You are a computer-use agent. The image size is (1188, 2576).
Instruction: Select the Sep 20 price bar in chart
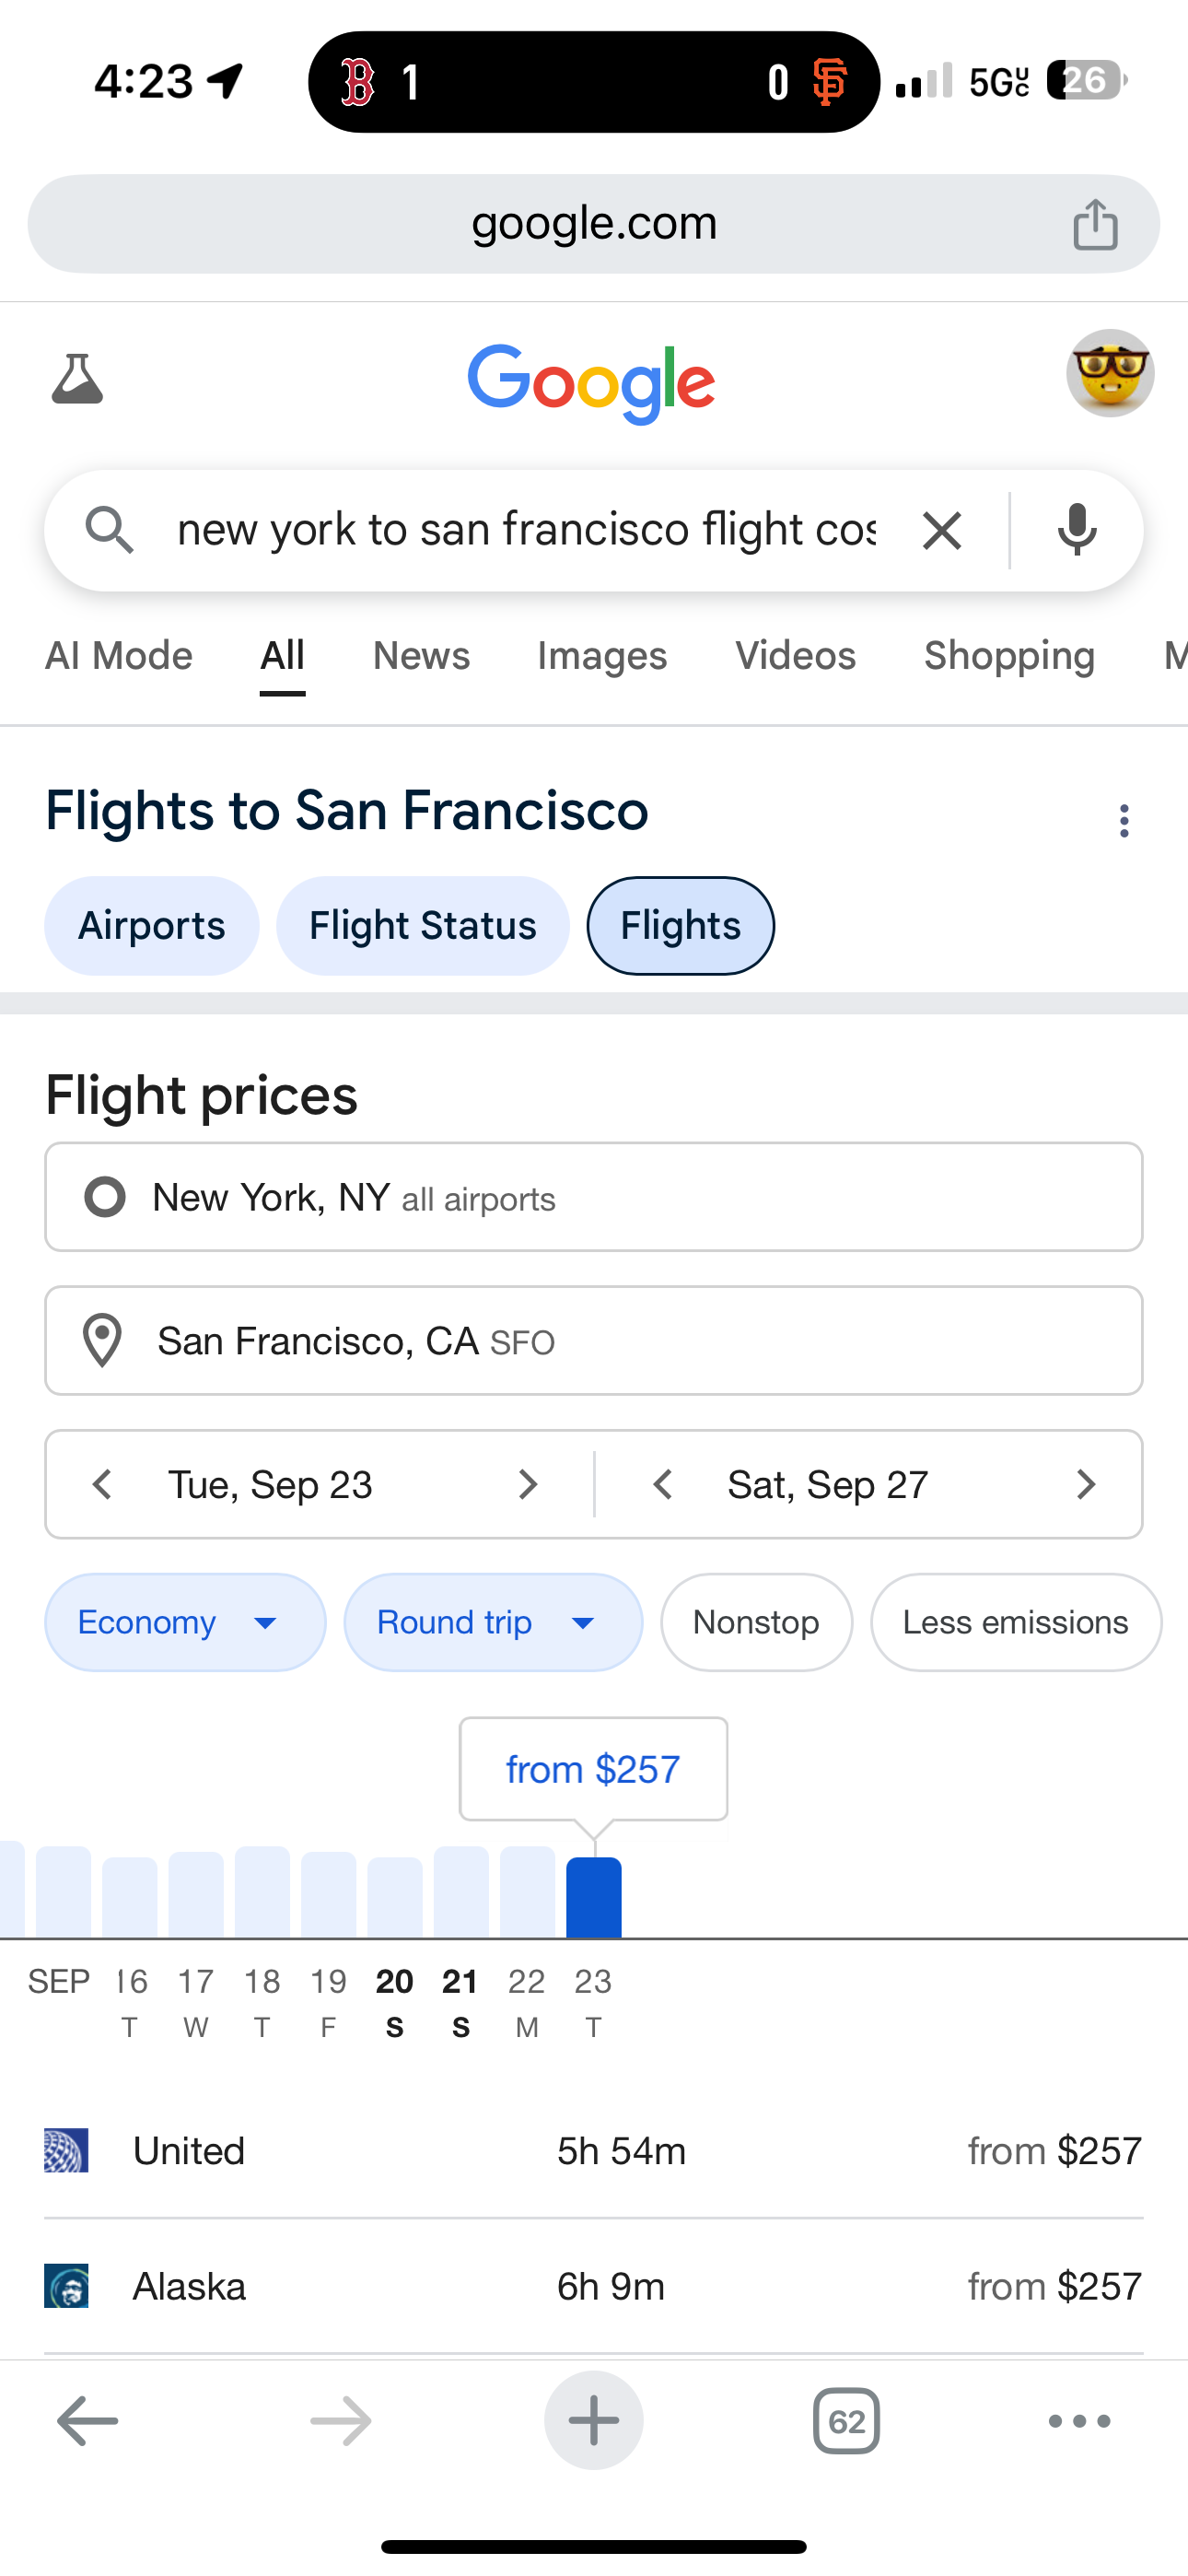tap(395, 1896)
